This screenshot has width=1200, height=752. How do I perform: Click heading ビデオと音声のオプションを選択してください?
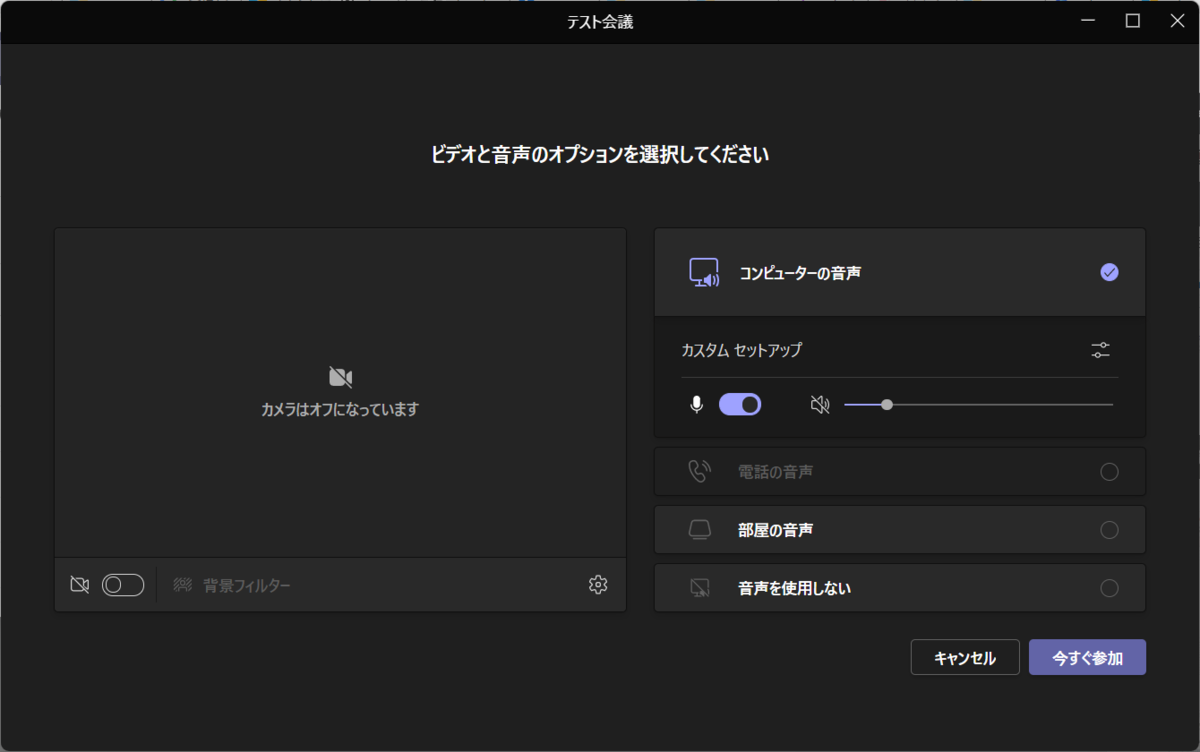[x=600, y=155]
